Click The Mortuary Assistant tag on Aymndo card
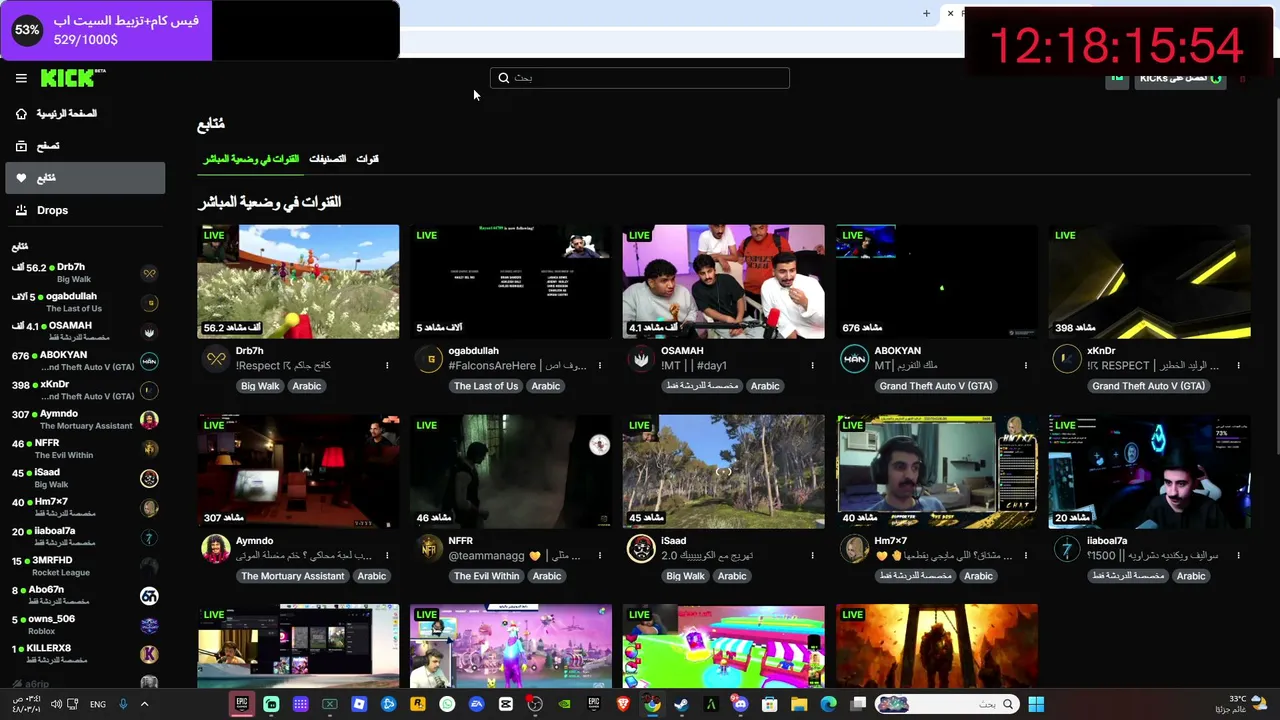Viewport: 1280px width, 720px height. click(293, 576)
